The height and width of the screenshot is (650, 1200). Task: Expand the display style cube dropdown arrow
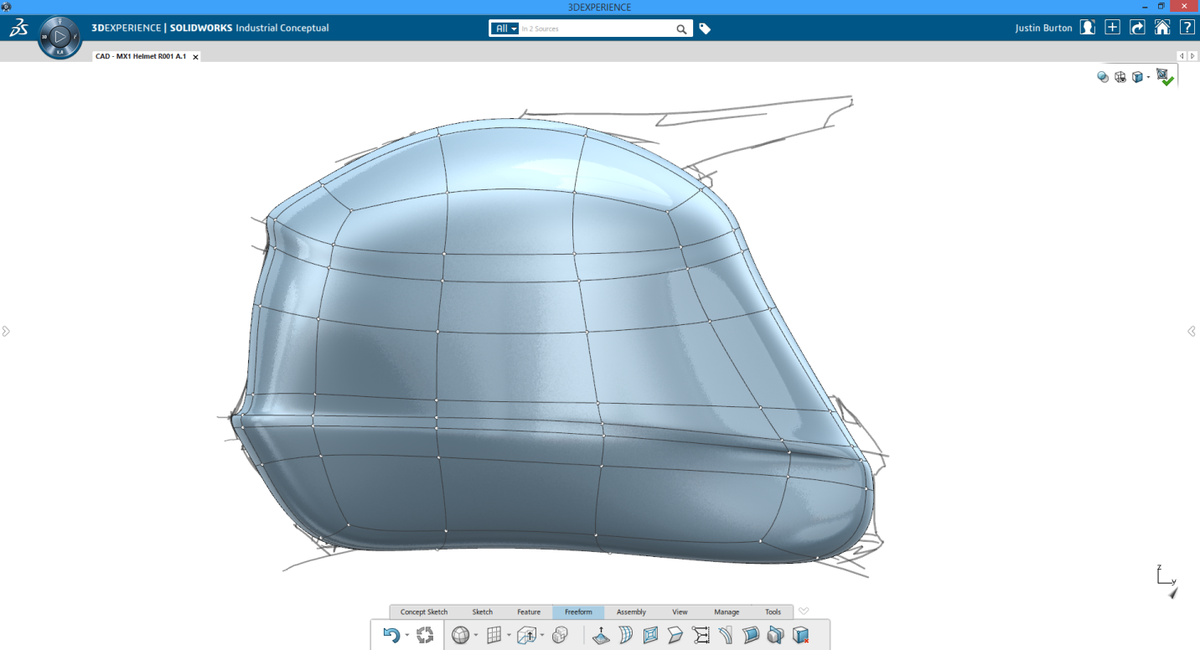[x=1148, y=78]
